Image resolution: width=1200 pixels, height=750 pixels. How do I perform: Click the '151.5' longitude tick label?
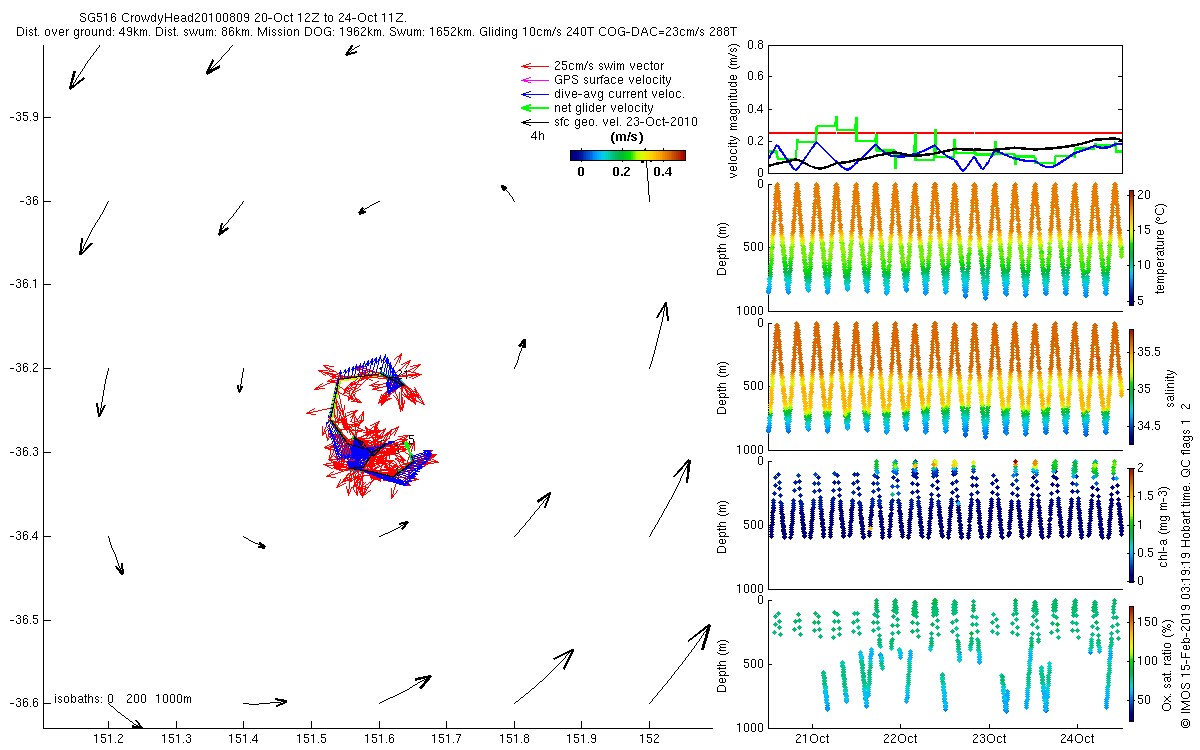click(x=312, y=740)
